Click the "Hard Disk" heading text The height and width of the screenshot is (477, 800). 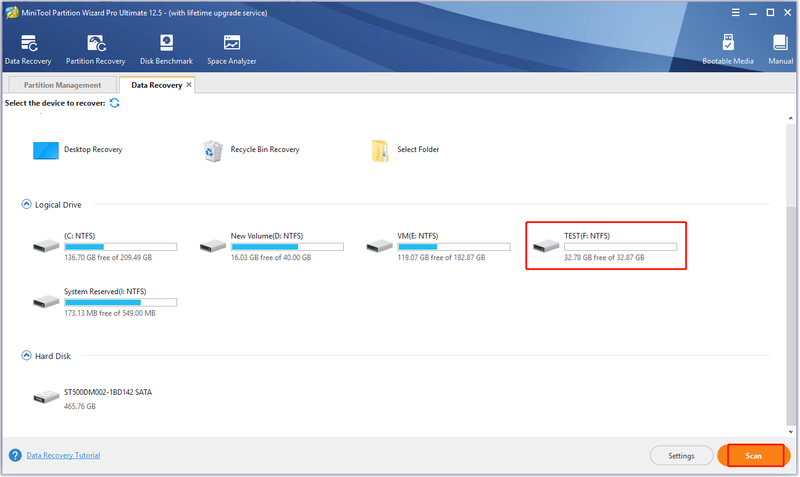53,356
